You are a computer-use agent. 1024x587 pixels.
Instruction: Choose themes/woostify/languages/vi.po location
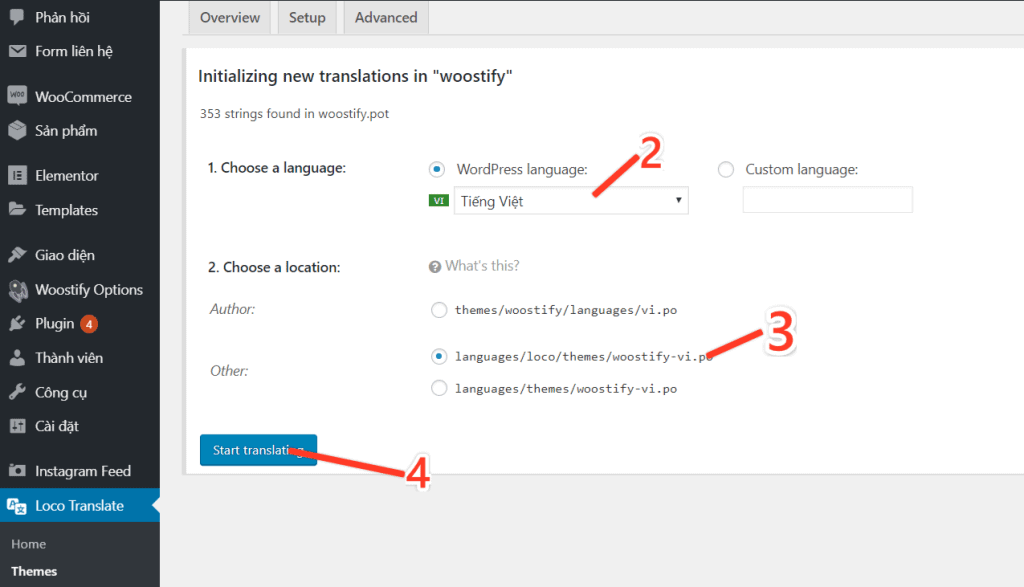[x=439, y=309]
